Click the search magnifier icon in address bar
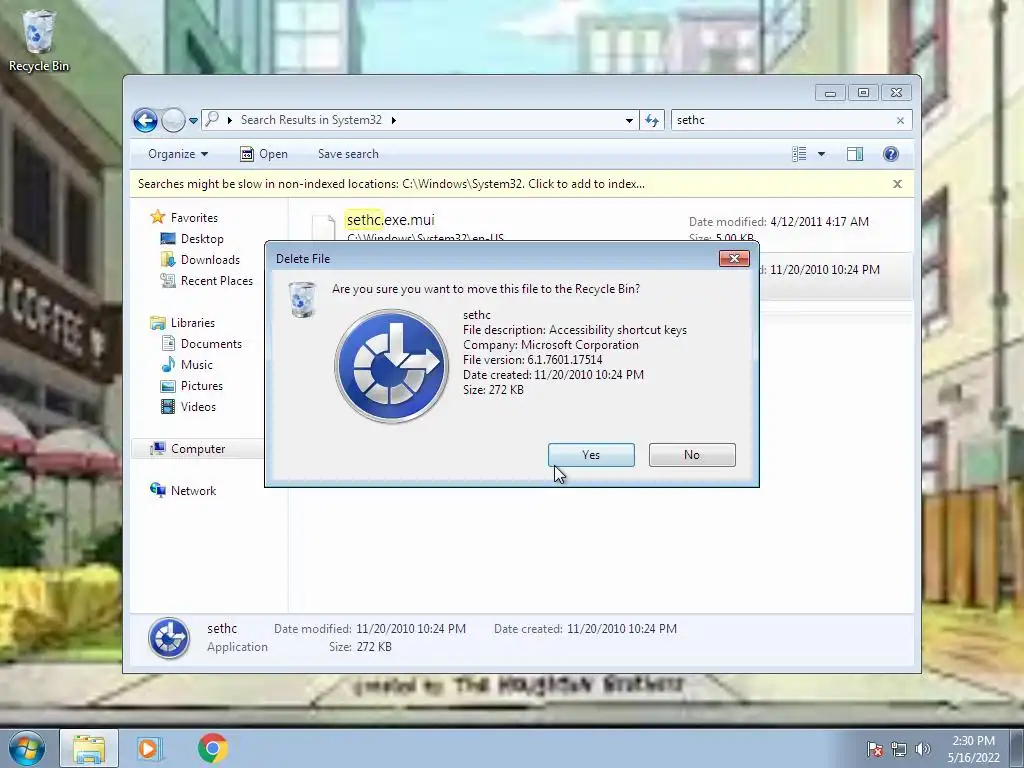The width and height of the screenshot is (1024, 768). [212, 120]
